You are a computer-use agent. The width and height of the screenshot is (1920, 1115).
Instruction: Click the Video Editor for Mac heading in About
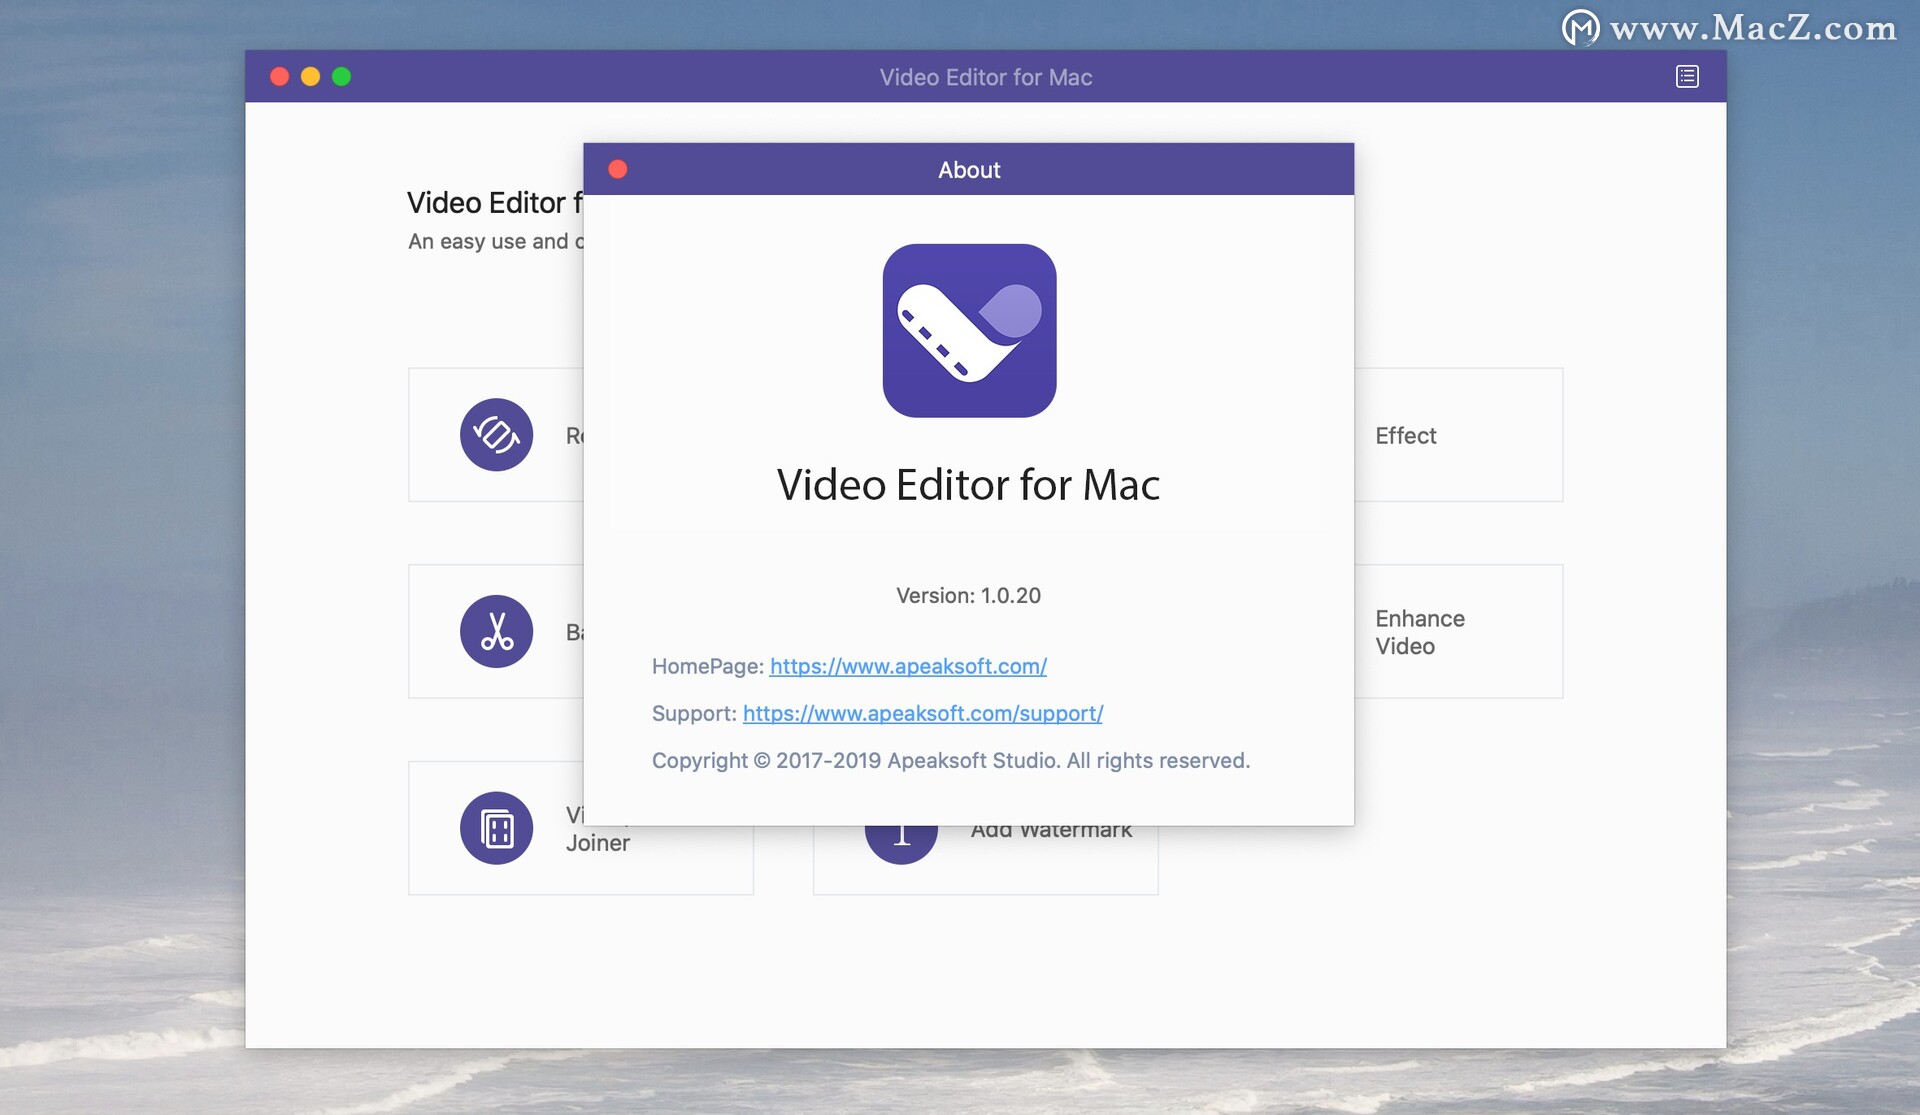click(968, 485)
